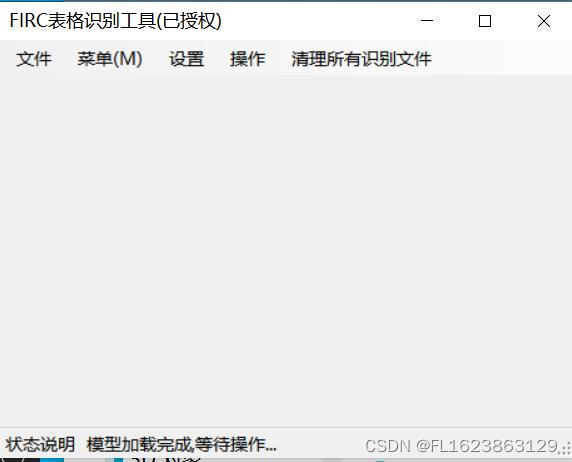Click blank status bar space before the CSDN watermark
The width and height of the screenshot is (572, 462).
click(x=321, y=444)
